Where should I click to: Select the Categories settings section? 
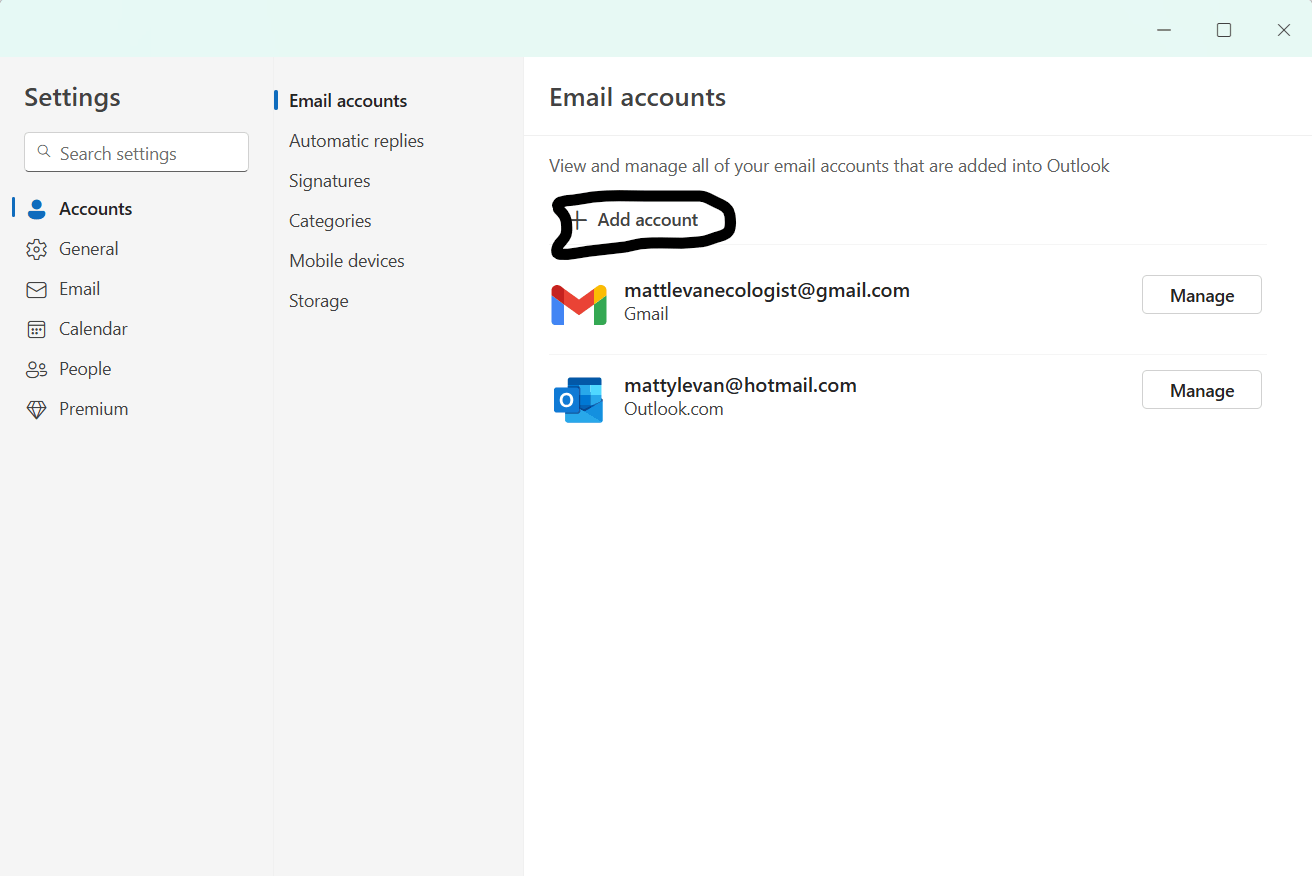pyautogui.click(x=330, y=220)
